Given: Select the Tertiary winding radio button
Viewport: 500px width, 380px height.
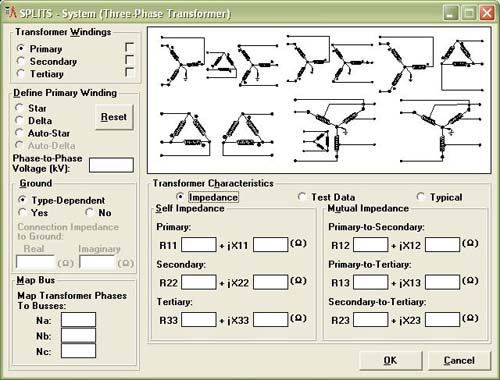Looking at the screenshot, I should tap(21, 74).
